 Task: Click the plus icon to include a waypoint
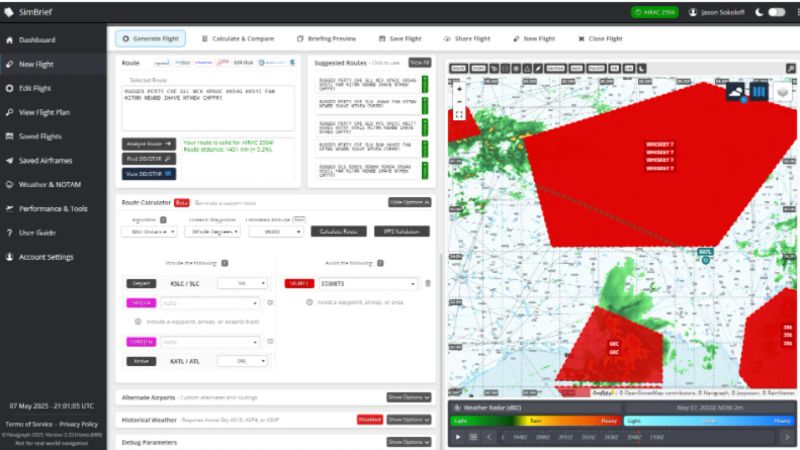[x=138, y=322]
